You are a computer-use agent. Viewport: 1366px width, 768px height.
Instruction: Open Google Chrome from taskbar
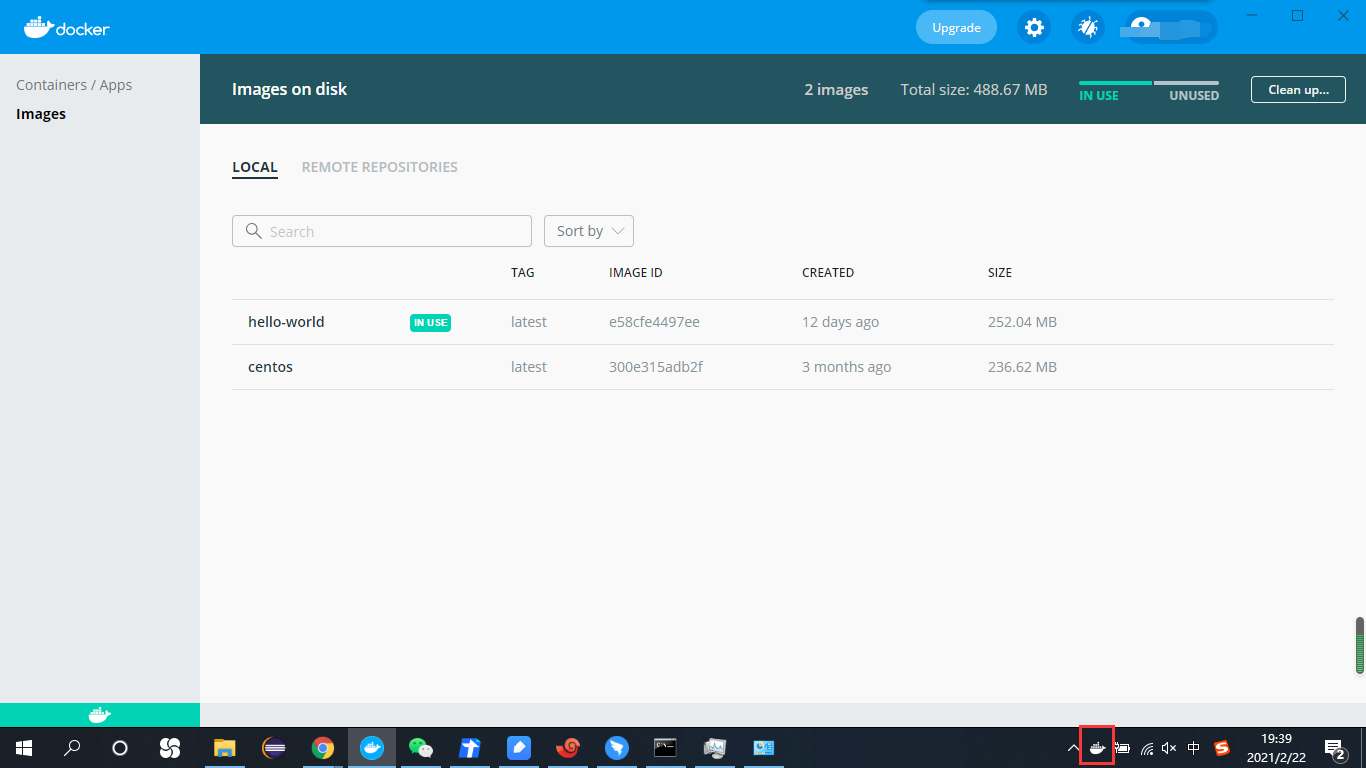[322, 748]
